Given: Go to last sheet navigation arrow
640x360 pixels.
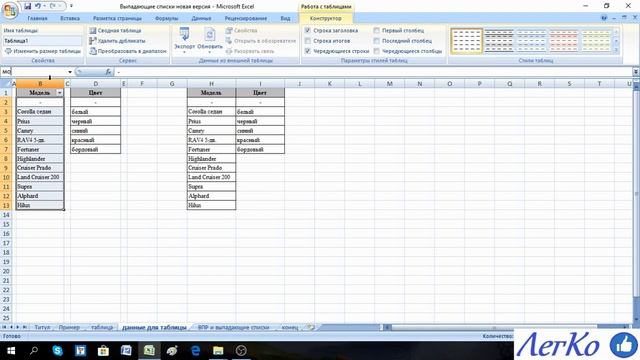Looking at the screenshot, I should pos(24,327).
